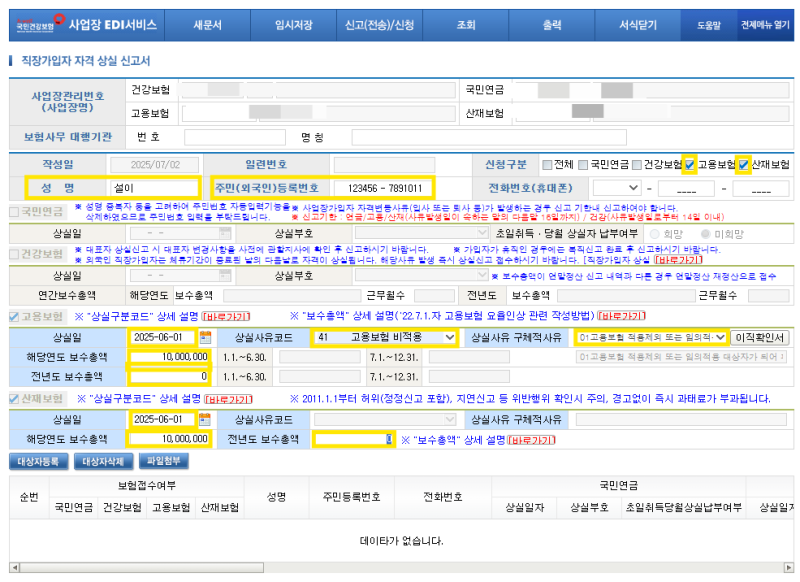
Task: Toggle the 건강보험 section checkbox
Action: point(14,254)
